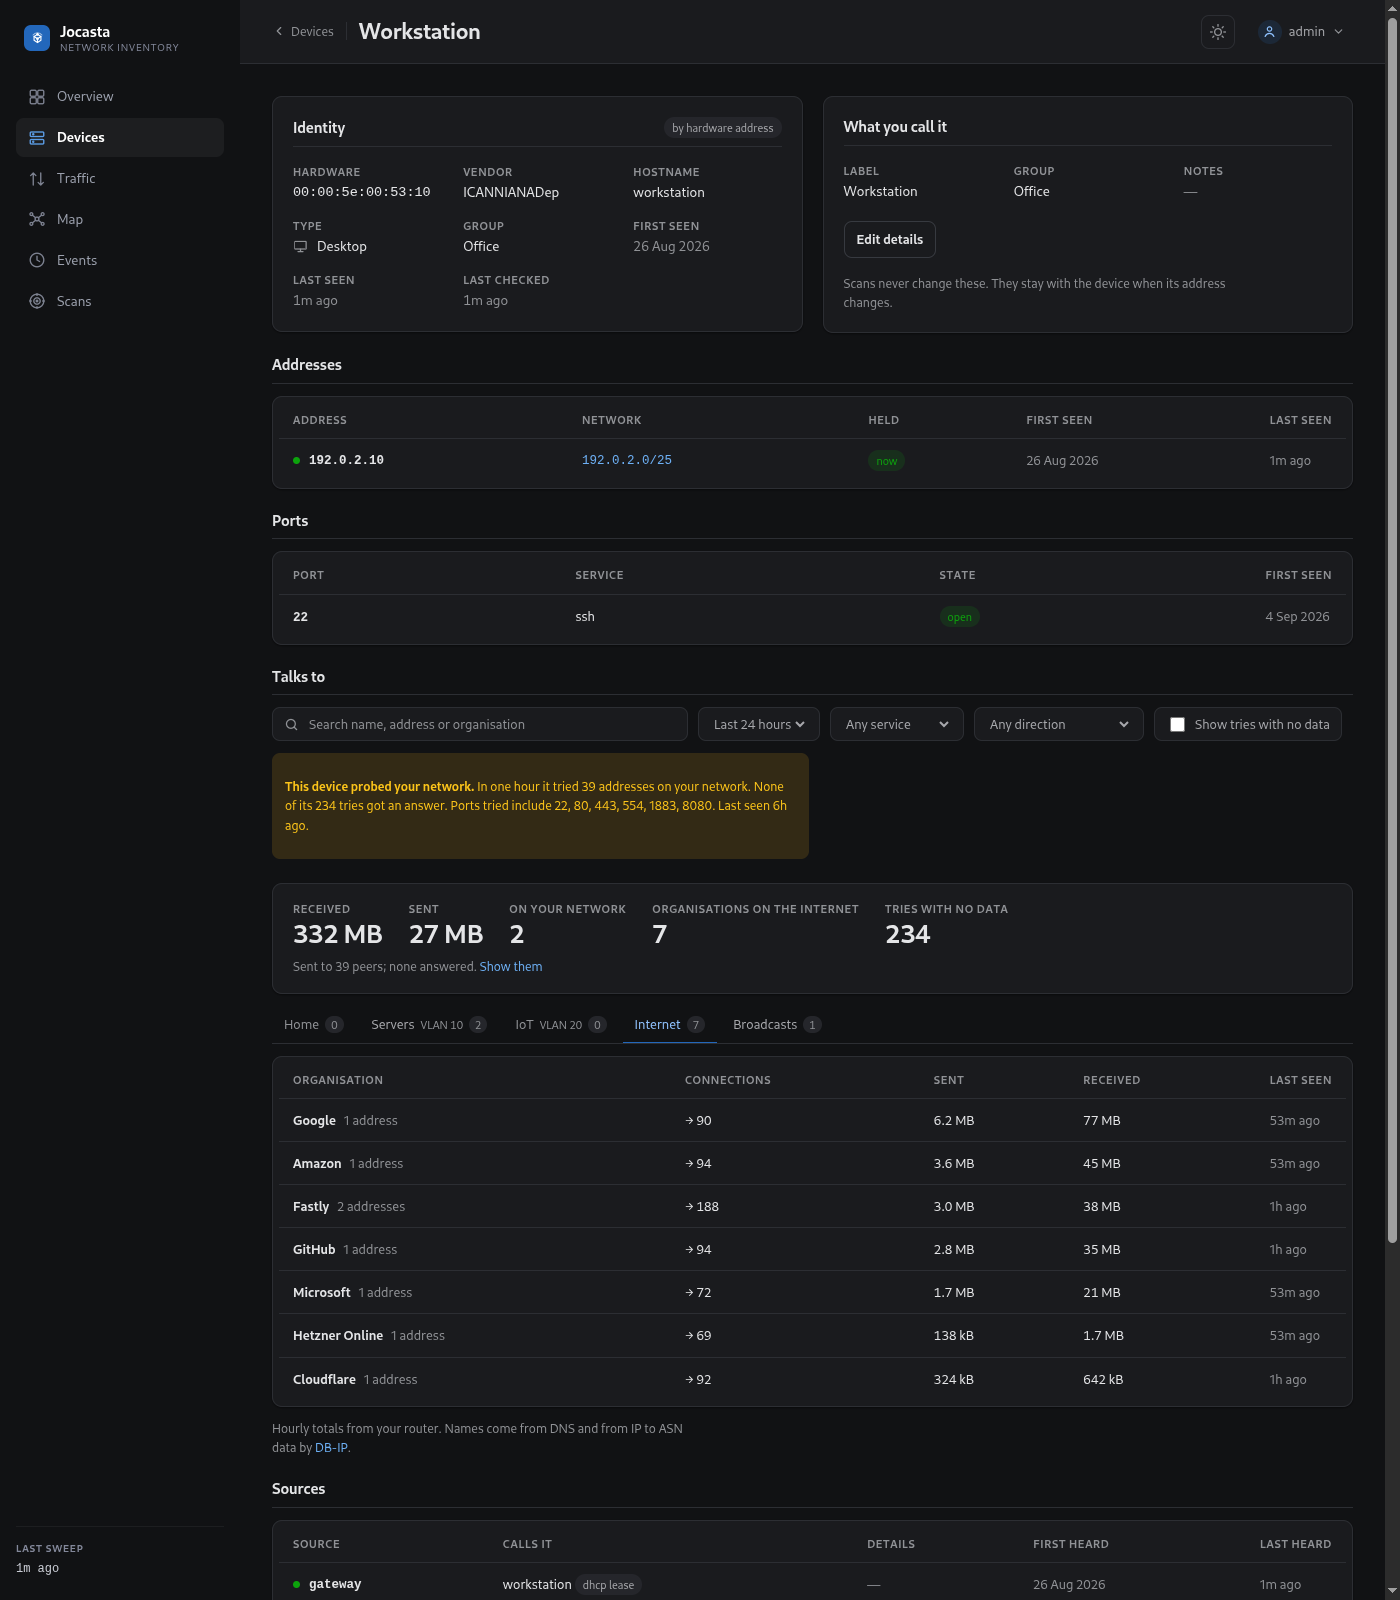Click the Amazon organisation row
The width and height of the screenshot is (1400, 1600).
[x=812, y=1164]
